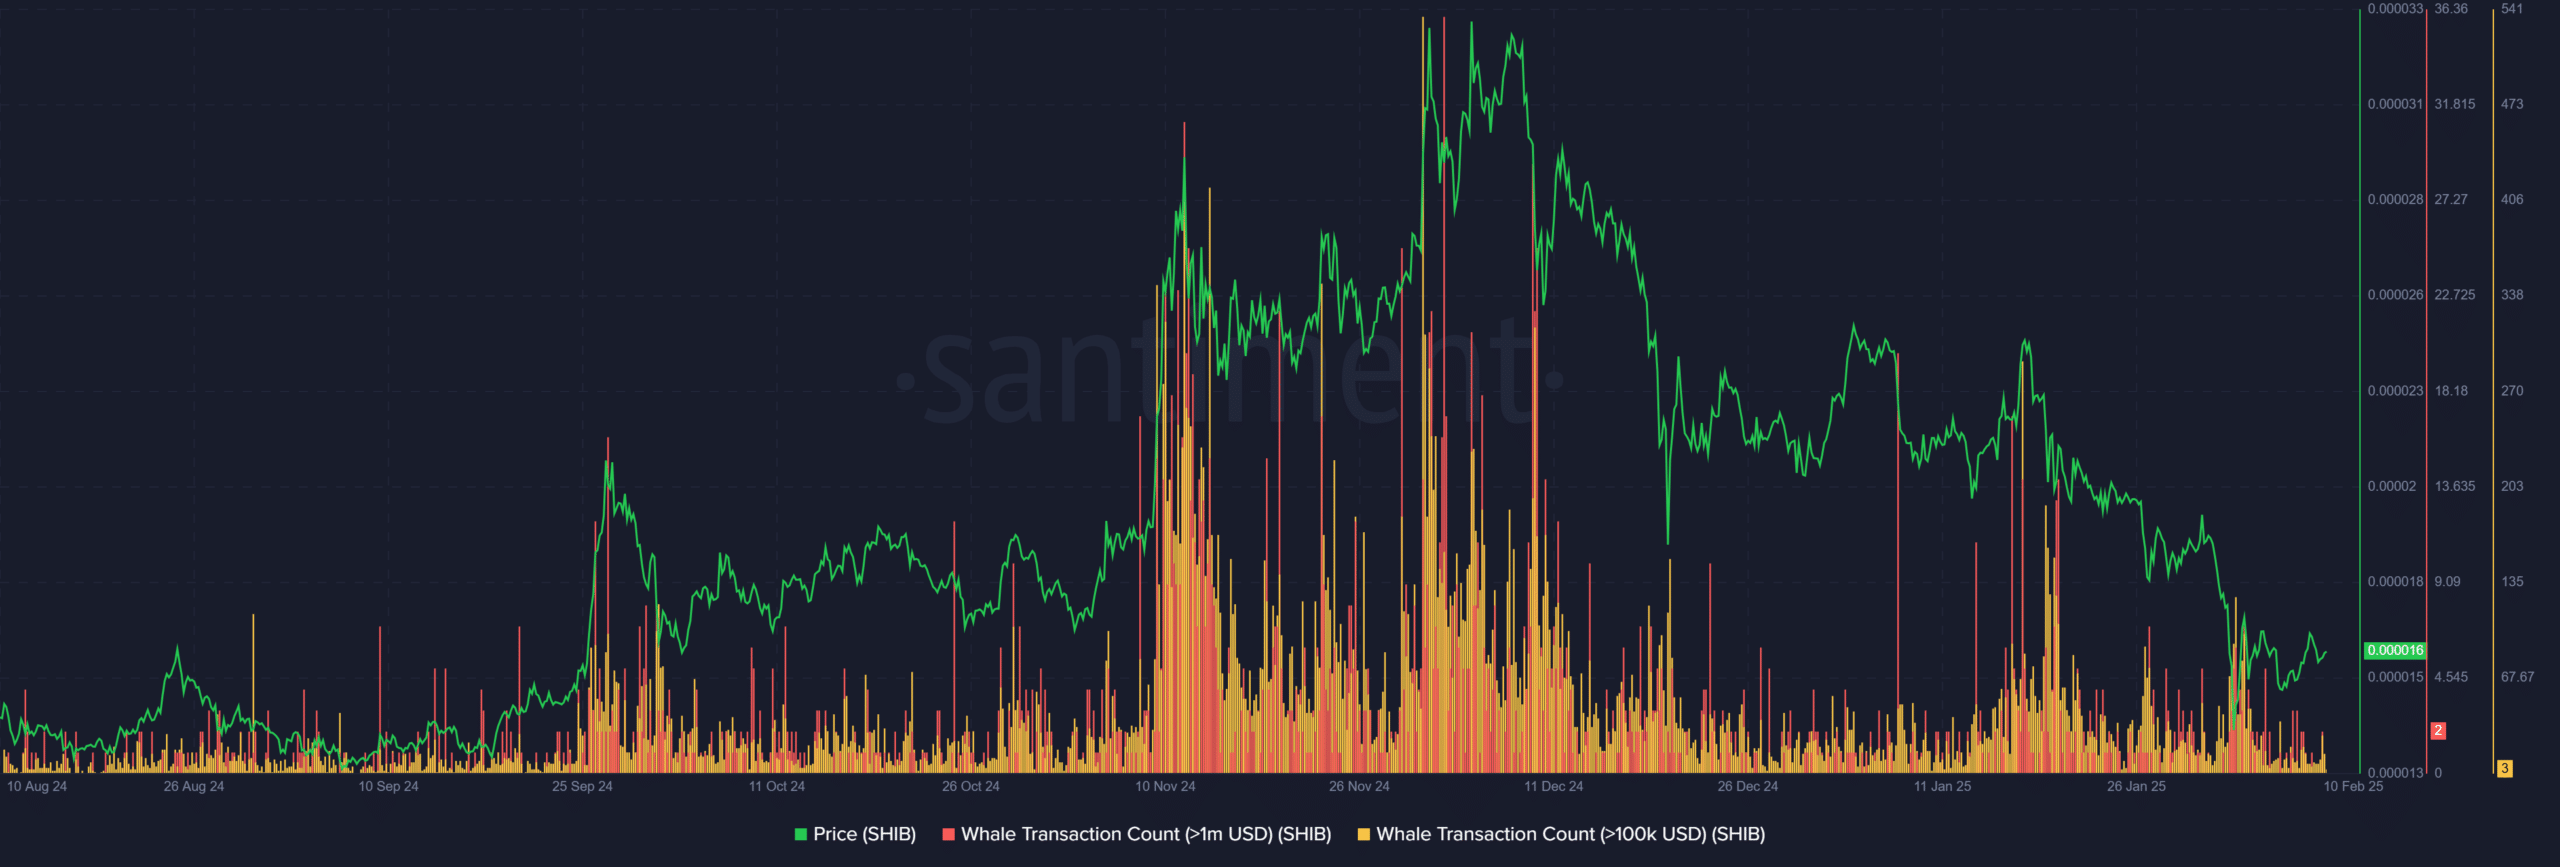Click the 0.000015 price axis label
Image resolution: width=2560 pixels, height=867 pixels.
click(x=2395, y=677)
